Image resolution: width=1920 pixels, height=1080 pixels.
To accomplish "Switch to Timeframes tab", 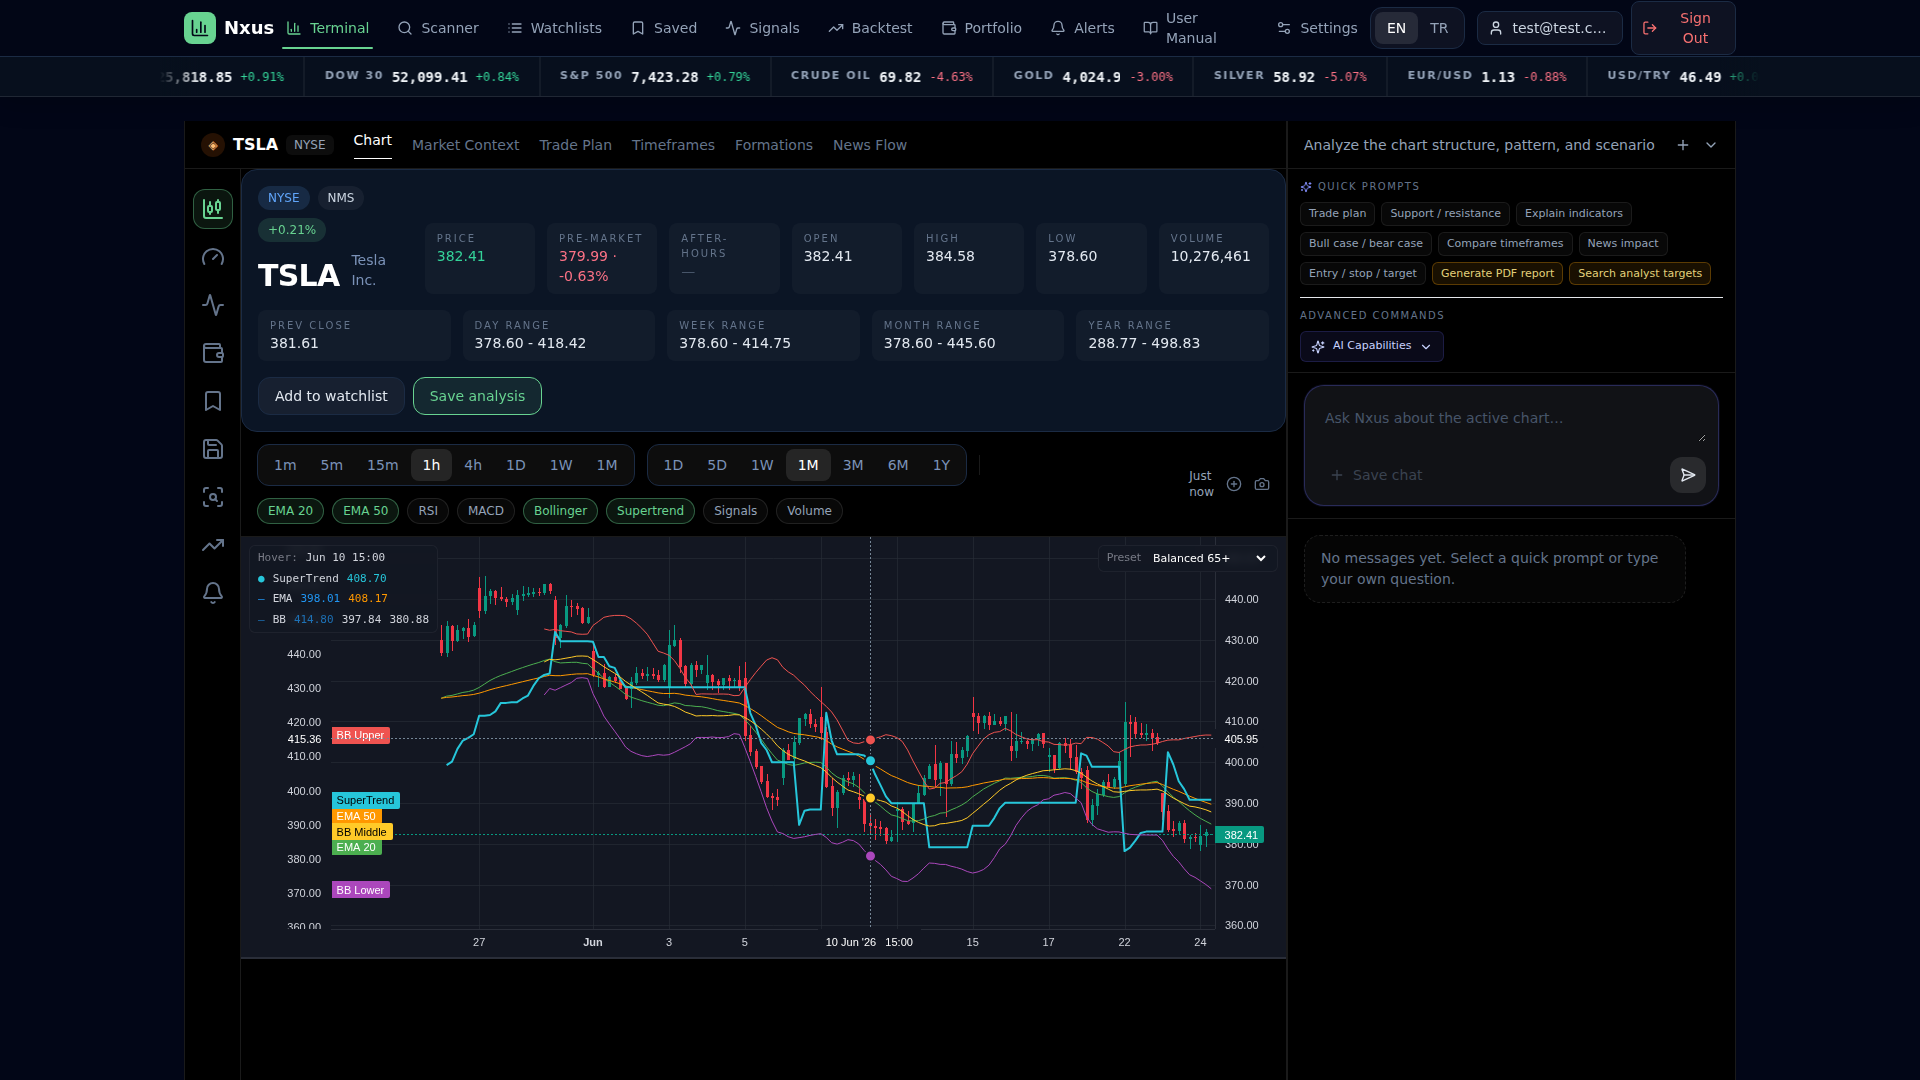I will [x=673, y=145].
